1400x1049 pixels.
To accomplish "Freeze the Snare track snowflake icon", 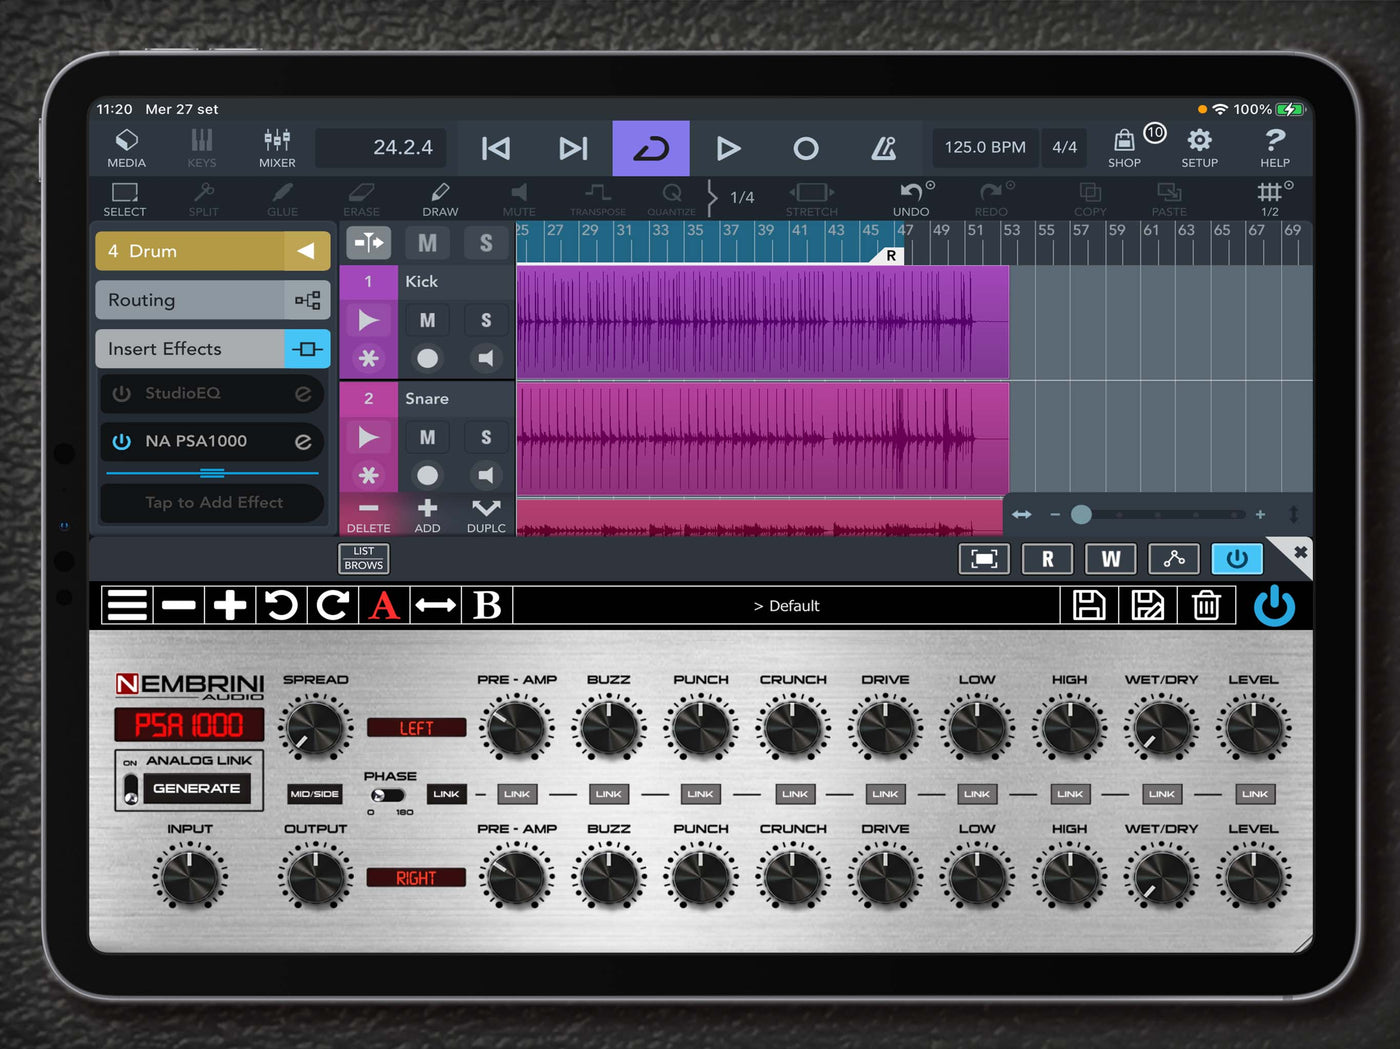I will [368, 475].
